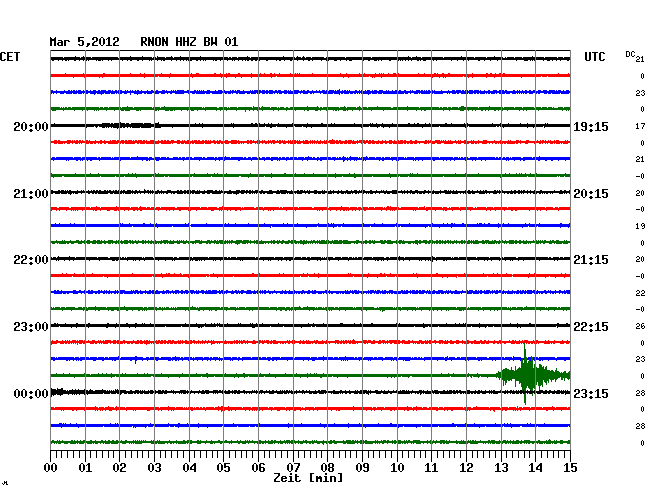Click the DC column header

(630, 54)
